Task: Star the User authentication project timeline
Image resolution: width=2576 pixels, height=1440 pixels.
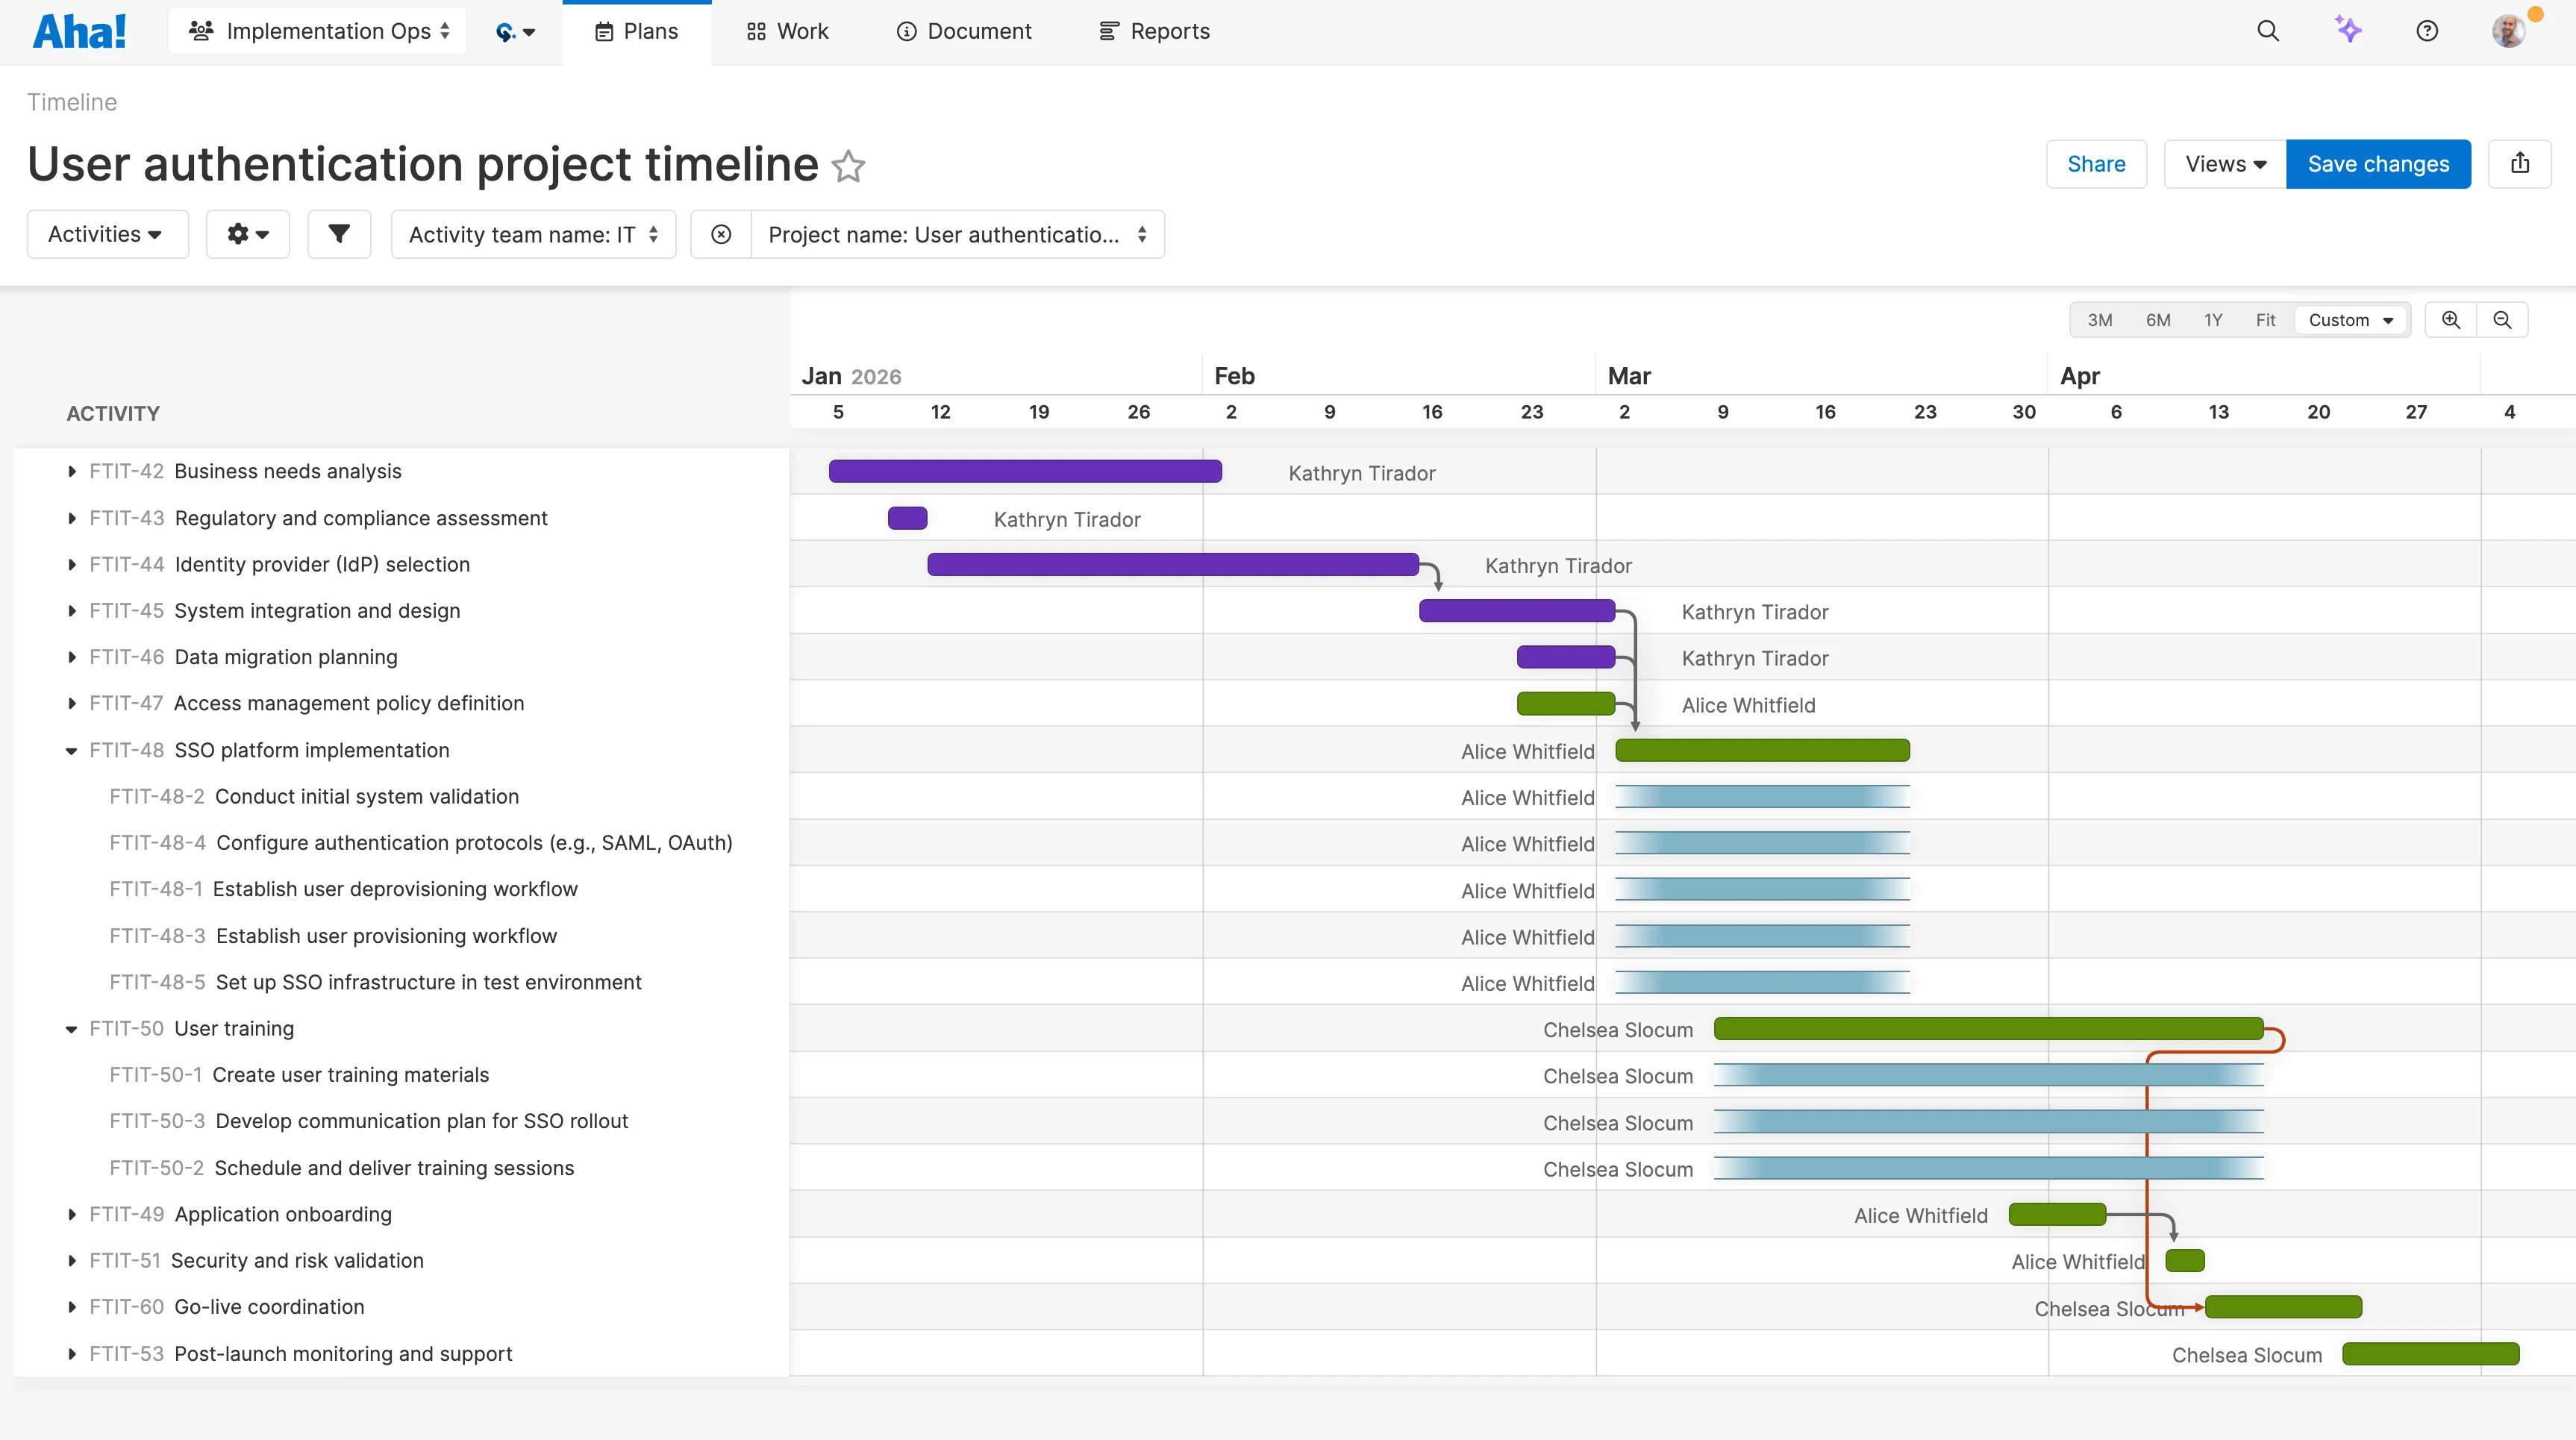Action: (x=849, y=166)
